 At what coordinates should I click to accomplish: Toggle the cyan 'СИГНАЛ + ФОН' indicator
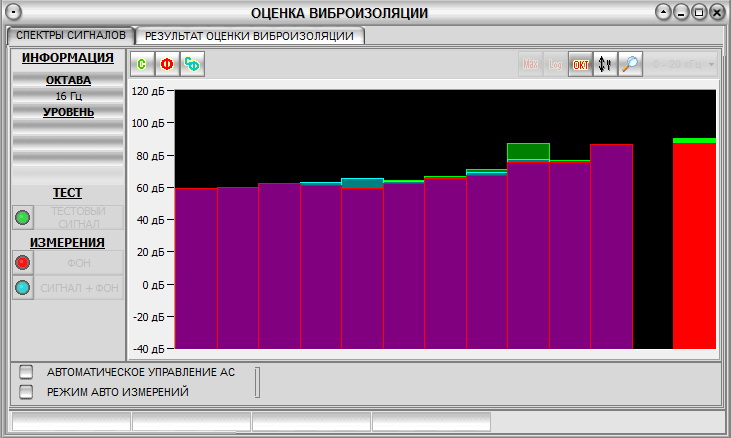(x=22, y=288)
